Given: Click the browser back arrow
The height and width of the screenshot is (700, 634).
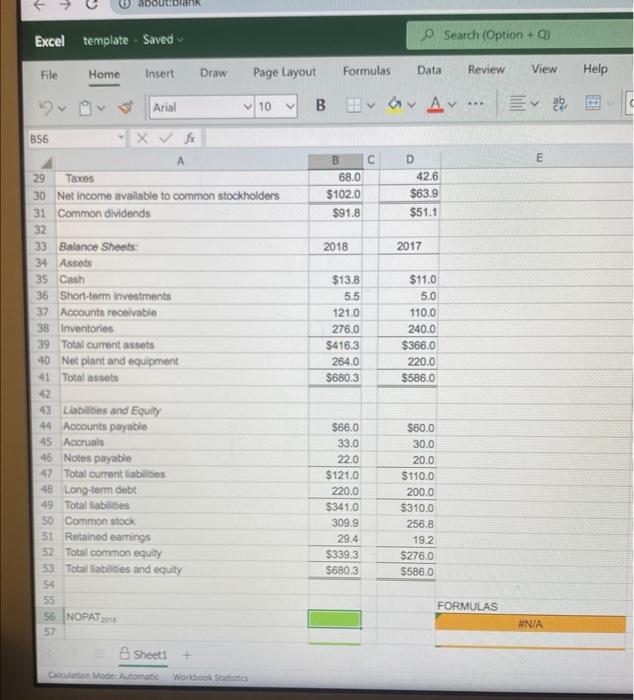Looking at the screenshot, I should 39,4.
